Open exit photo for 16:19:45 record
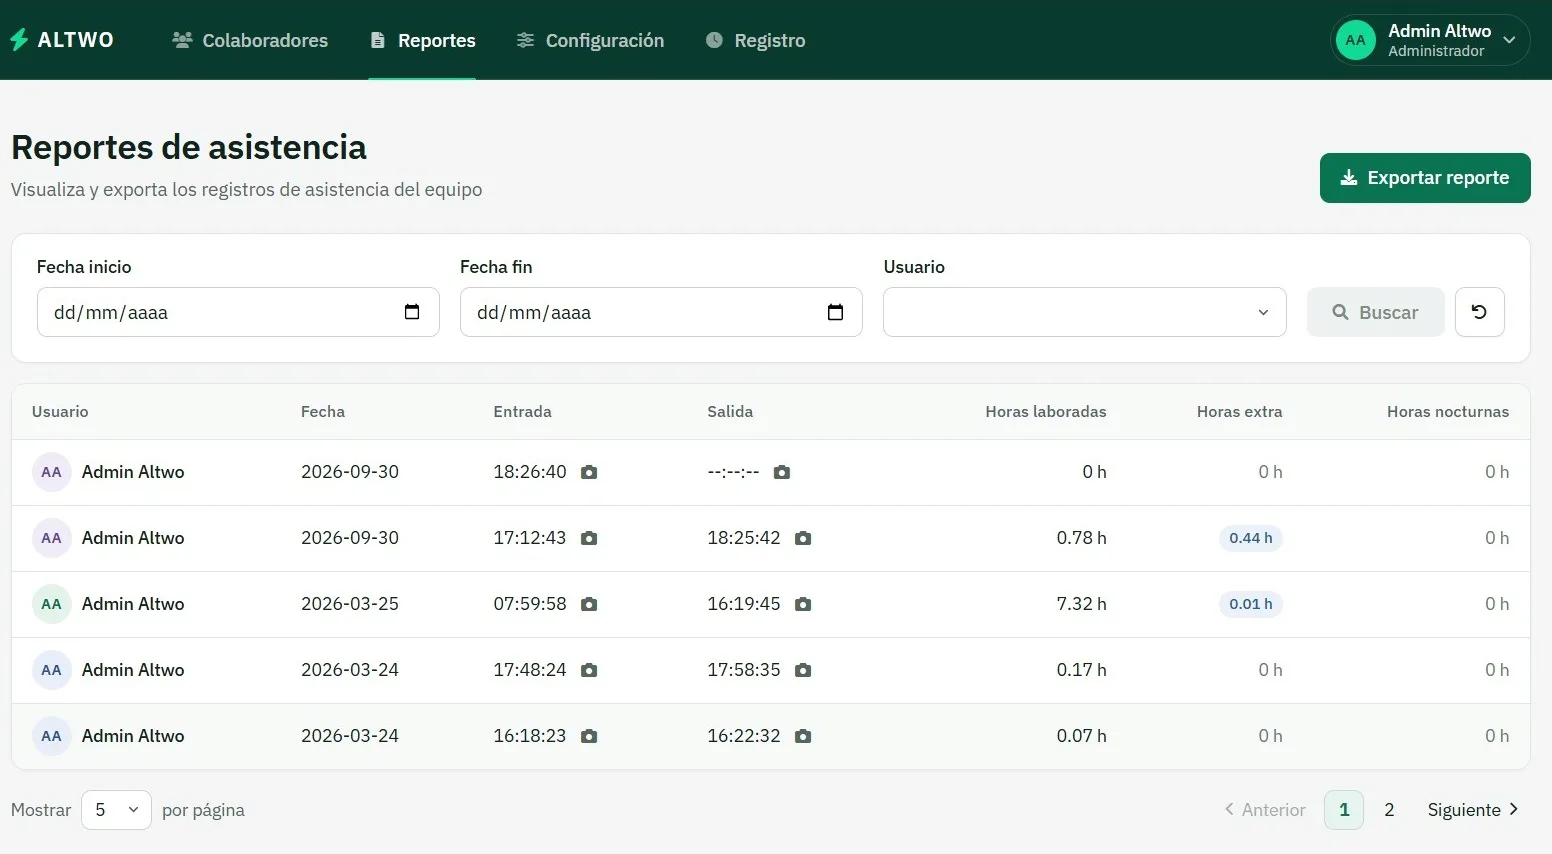This screenshot has height=854, width=1552. coord(803,604)
